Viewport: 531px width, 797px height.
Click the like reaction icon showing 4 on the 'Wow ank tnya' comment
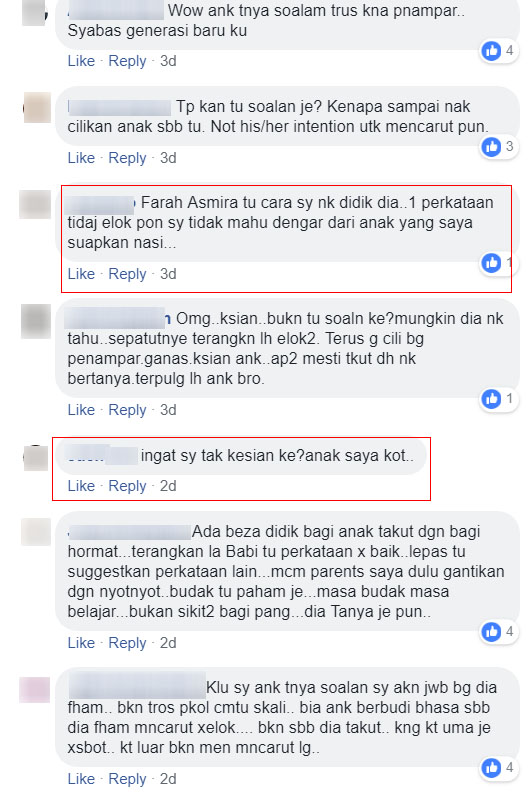491,51
